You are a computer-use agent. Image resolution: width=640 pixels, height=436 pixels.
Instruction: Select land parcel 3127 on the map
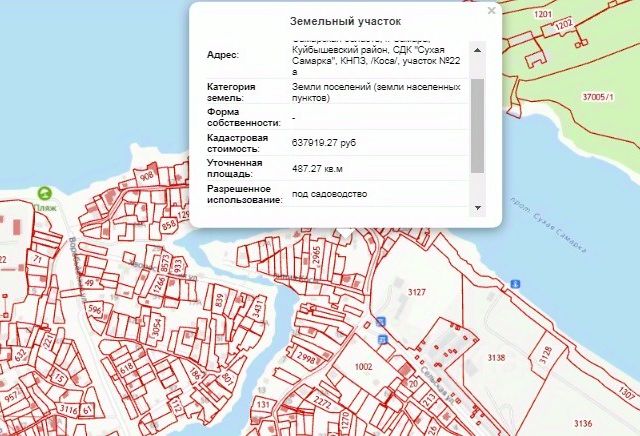tap(418, 292)
